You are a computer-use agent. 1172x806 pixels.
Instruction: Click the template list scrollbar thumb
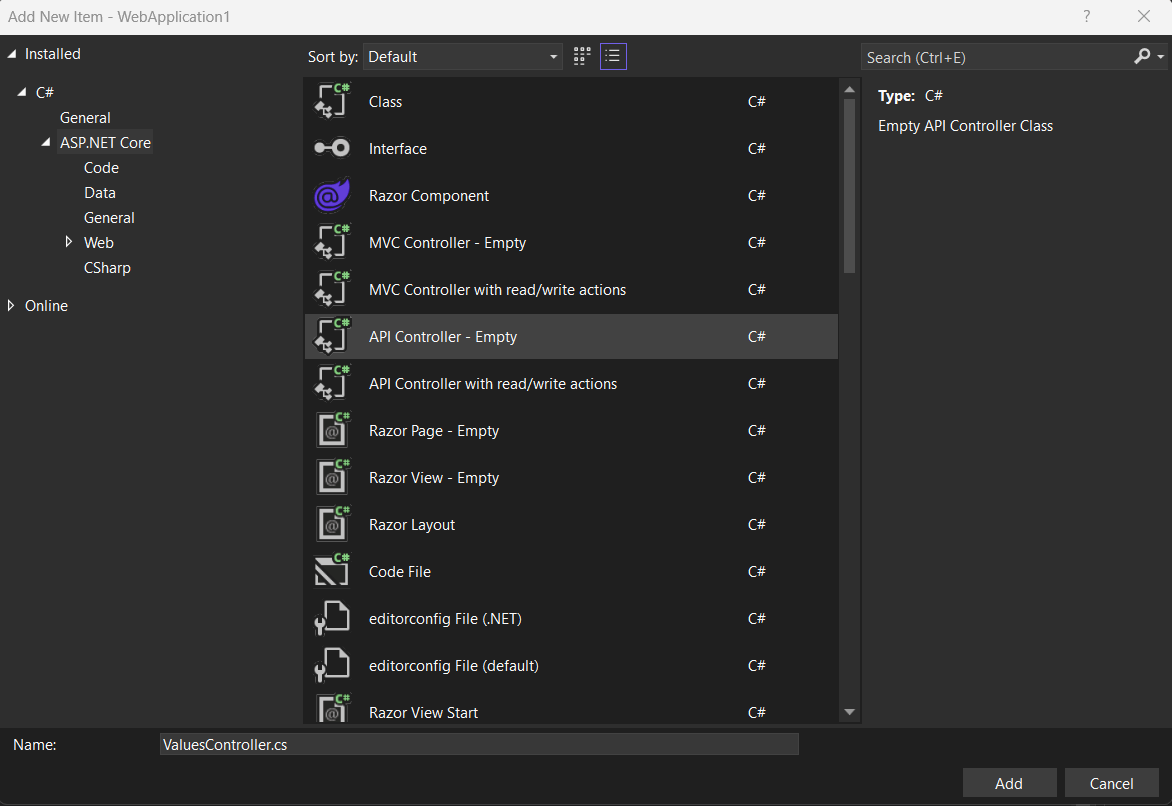click(x=849, y=186)
